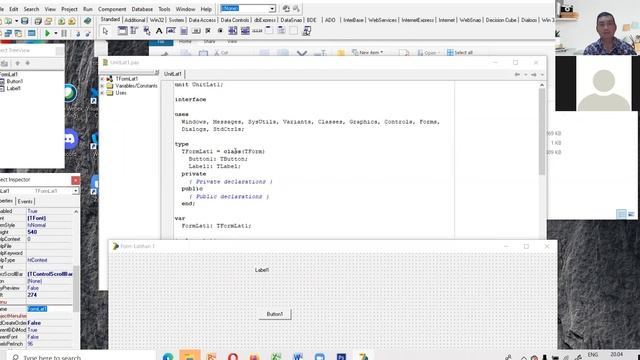Switch to the Data Access palette tab
The image size is (640, 360).
(202, 20)
